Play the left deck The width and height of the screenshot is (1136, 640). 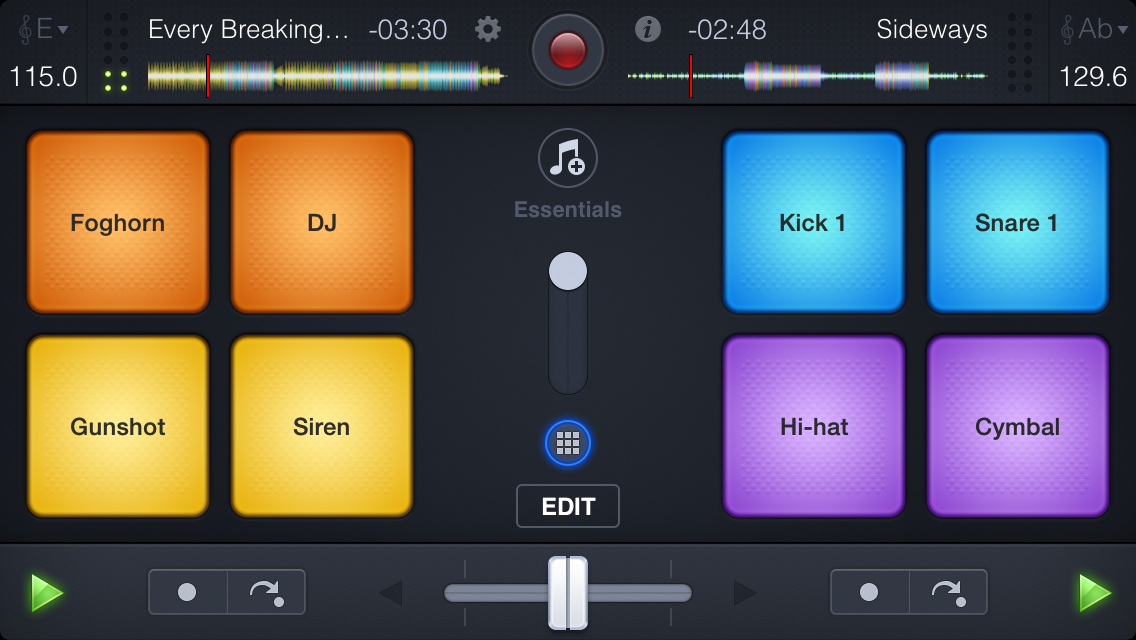click(47, 592)
